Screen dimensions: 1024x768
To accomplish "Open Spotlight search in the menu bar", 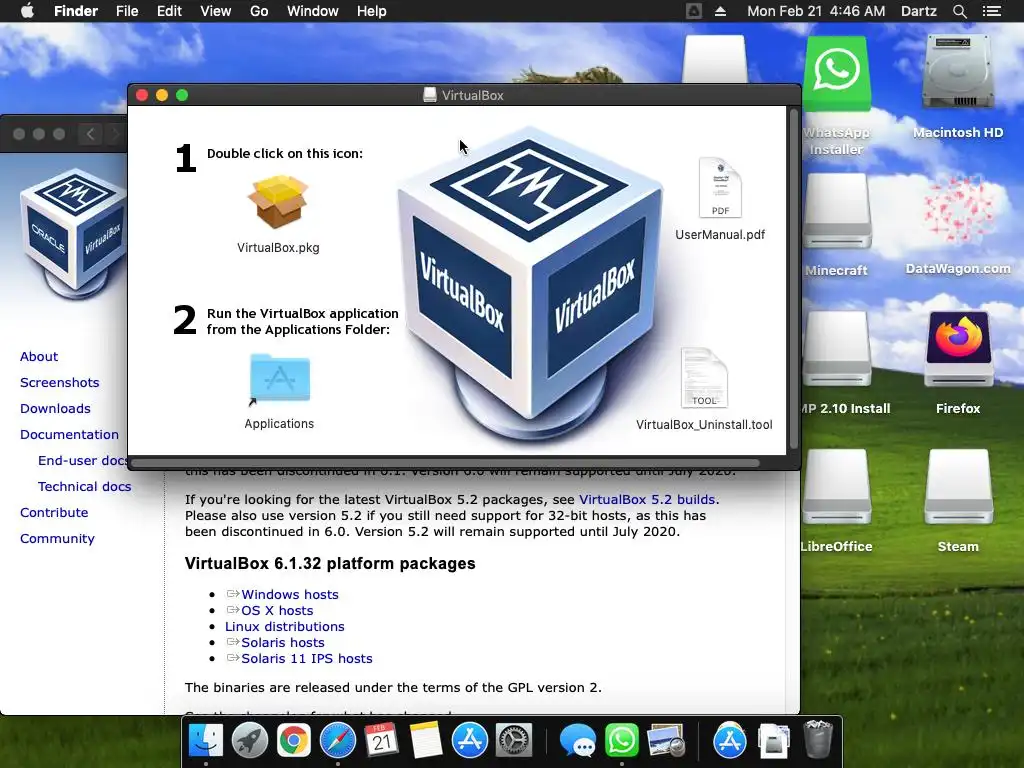I will point(959,11).
